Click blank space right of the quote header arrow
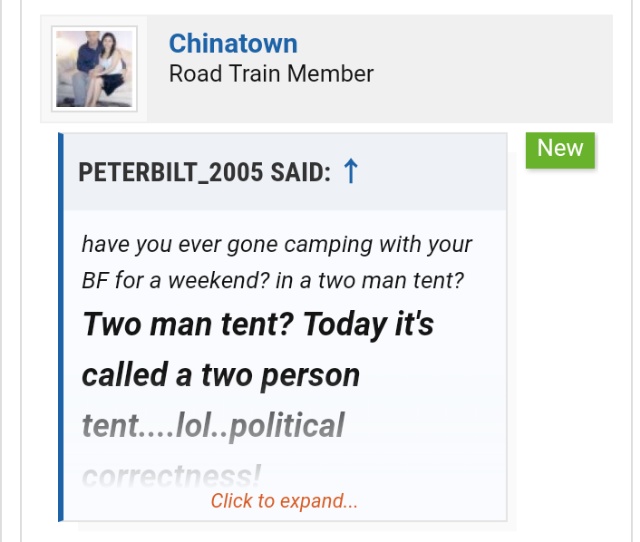The image size is (640, 542). click(x=440, y=172)
